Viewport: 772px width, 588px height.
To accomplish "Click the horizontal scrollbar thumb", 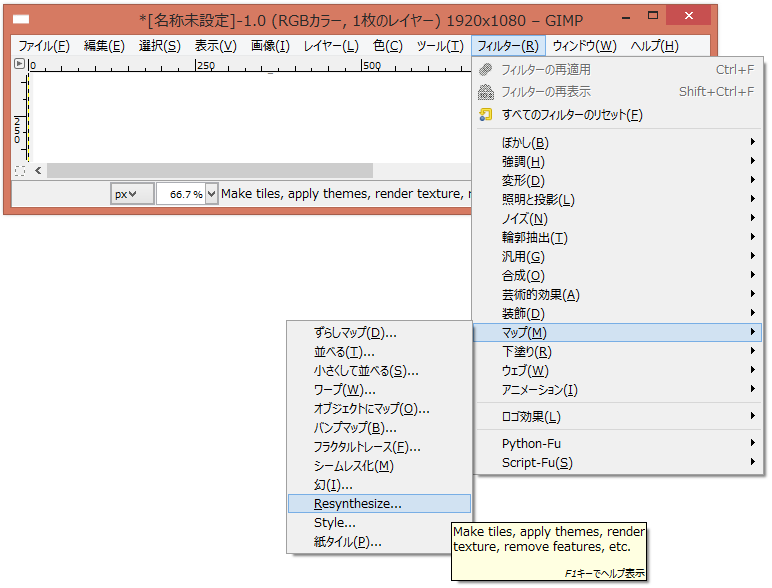I will [x=210, y=171].
